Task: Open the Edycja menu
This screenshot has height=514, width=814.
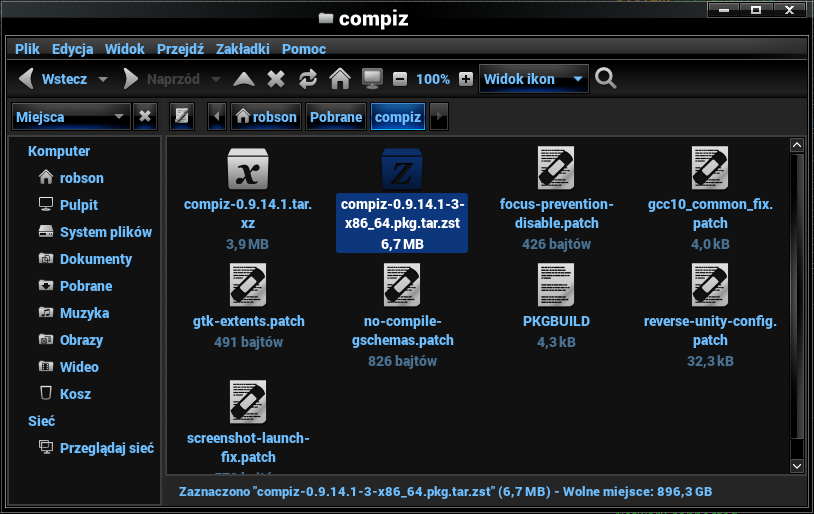Action: [73, 49]
